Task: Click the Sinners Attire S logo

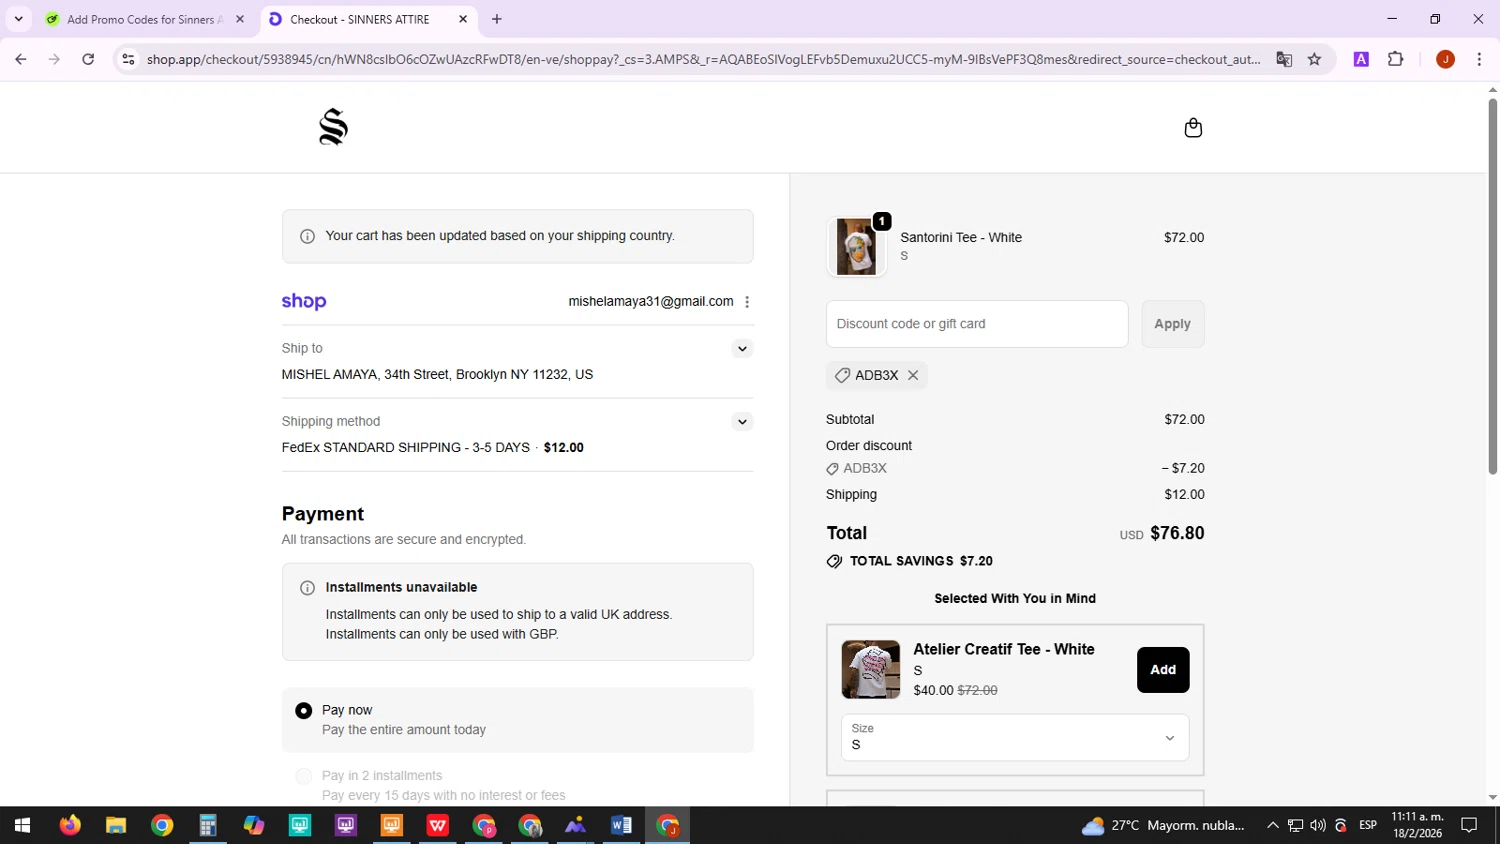Action: click(333, 127)
